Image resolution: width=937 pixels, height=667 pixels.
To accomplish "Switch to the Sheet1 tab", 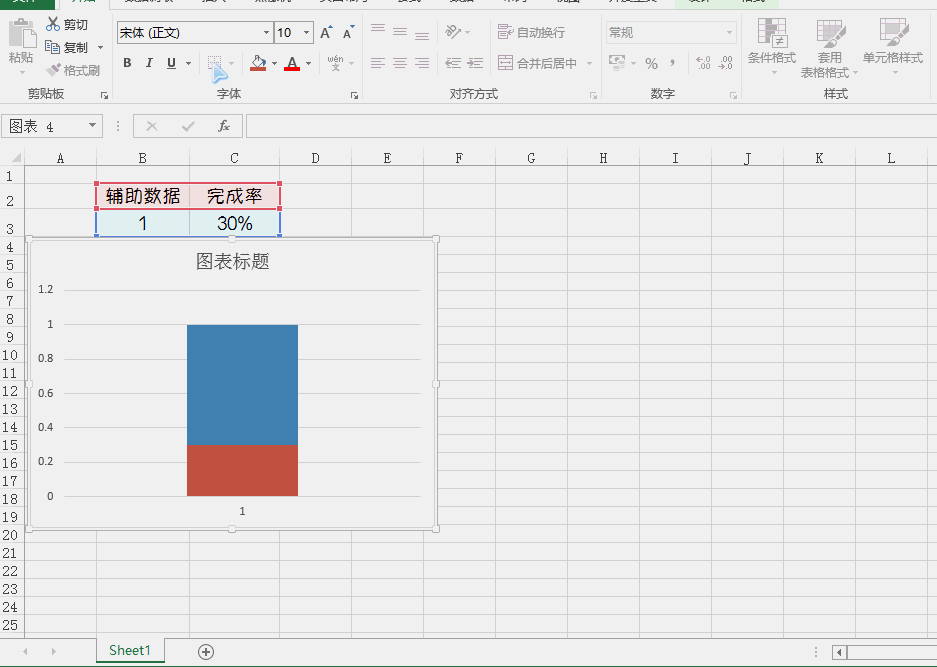I will (x=130, y=650).
